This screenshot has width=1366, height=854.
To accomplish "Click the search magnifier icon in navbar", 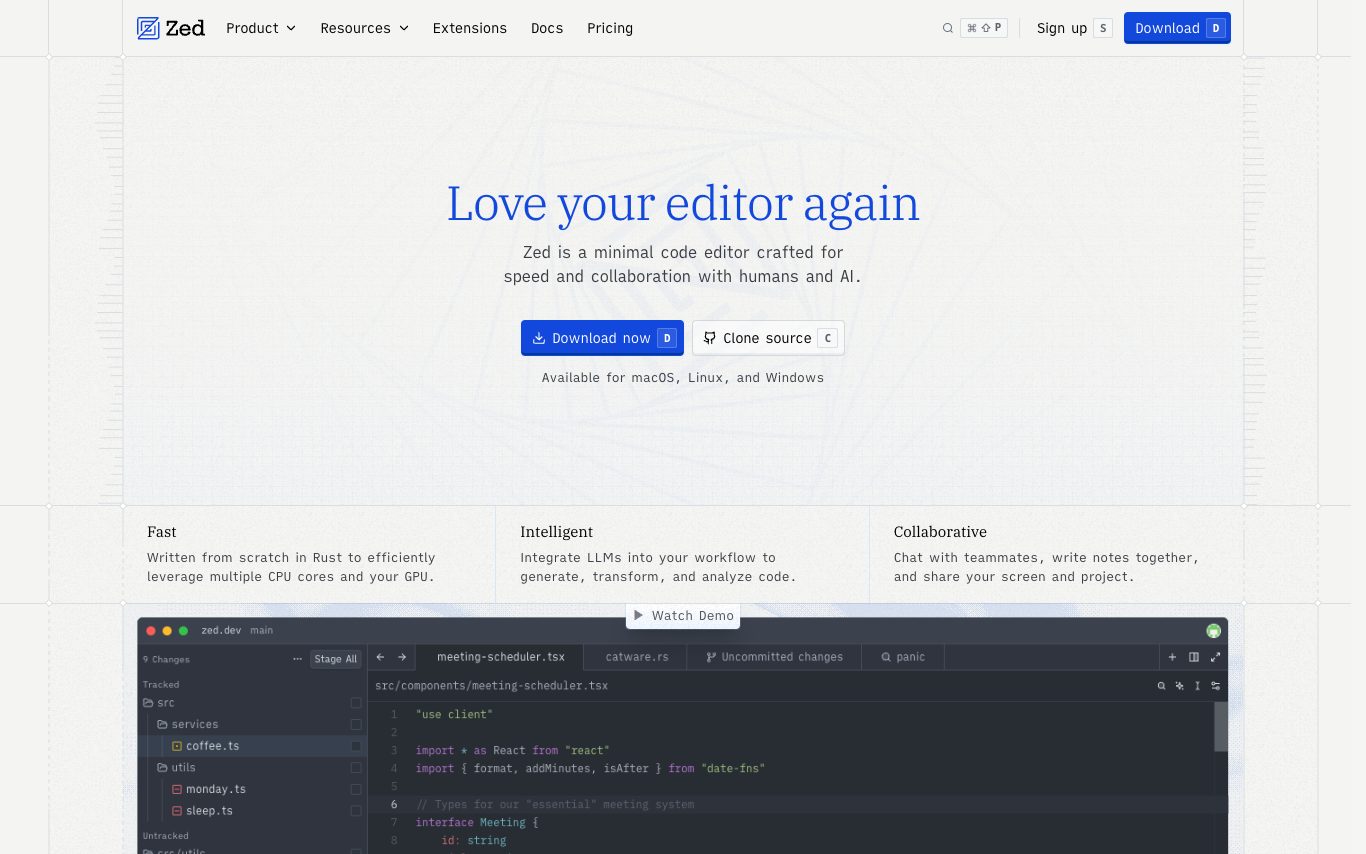I will (947, 28).
